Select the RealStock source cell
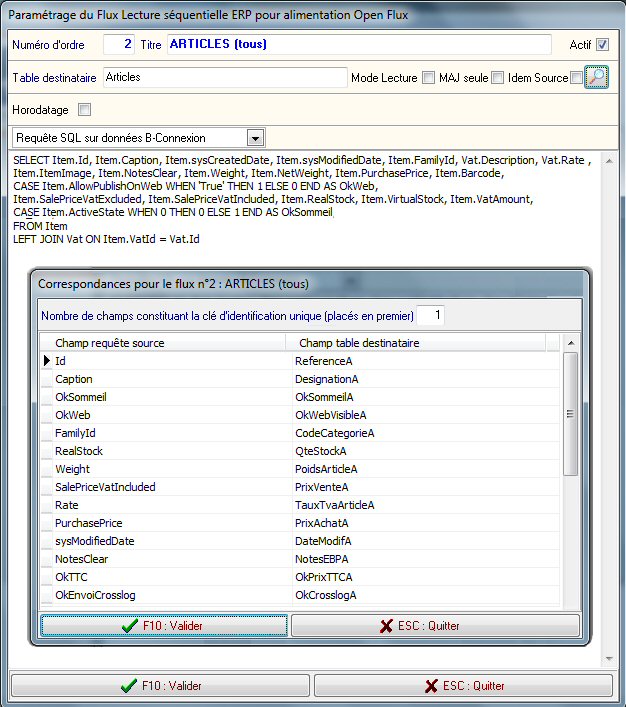Image resolution: width=626 pixels, height=707 pixels. click(172, 451)
